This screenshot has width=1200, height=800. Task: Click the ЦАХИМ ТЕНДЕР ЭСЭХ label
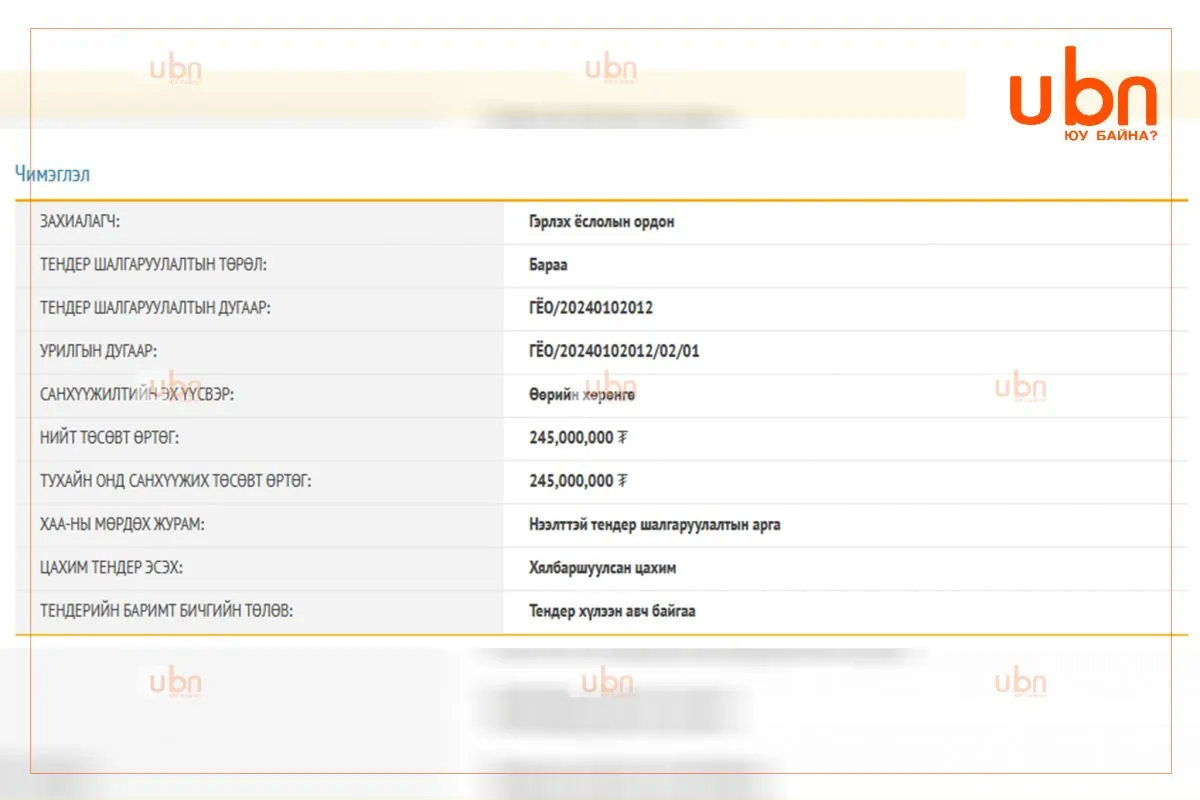(x=112, y=568)
